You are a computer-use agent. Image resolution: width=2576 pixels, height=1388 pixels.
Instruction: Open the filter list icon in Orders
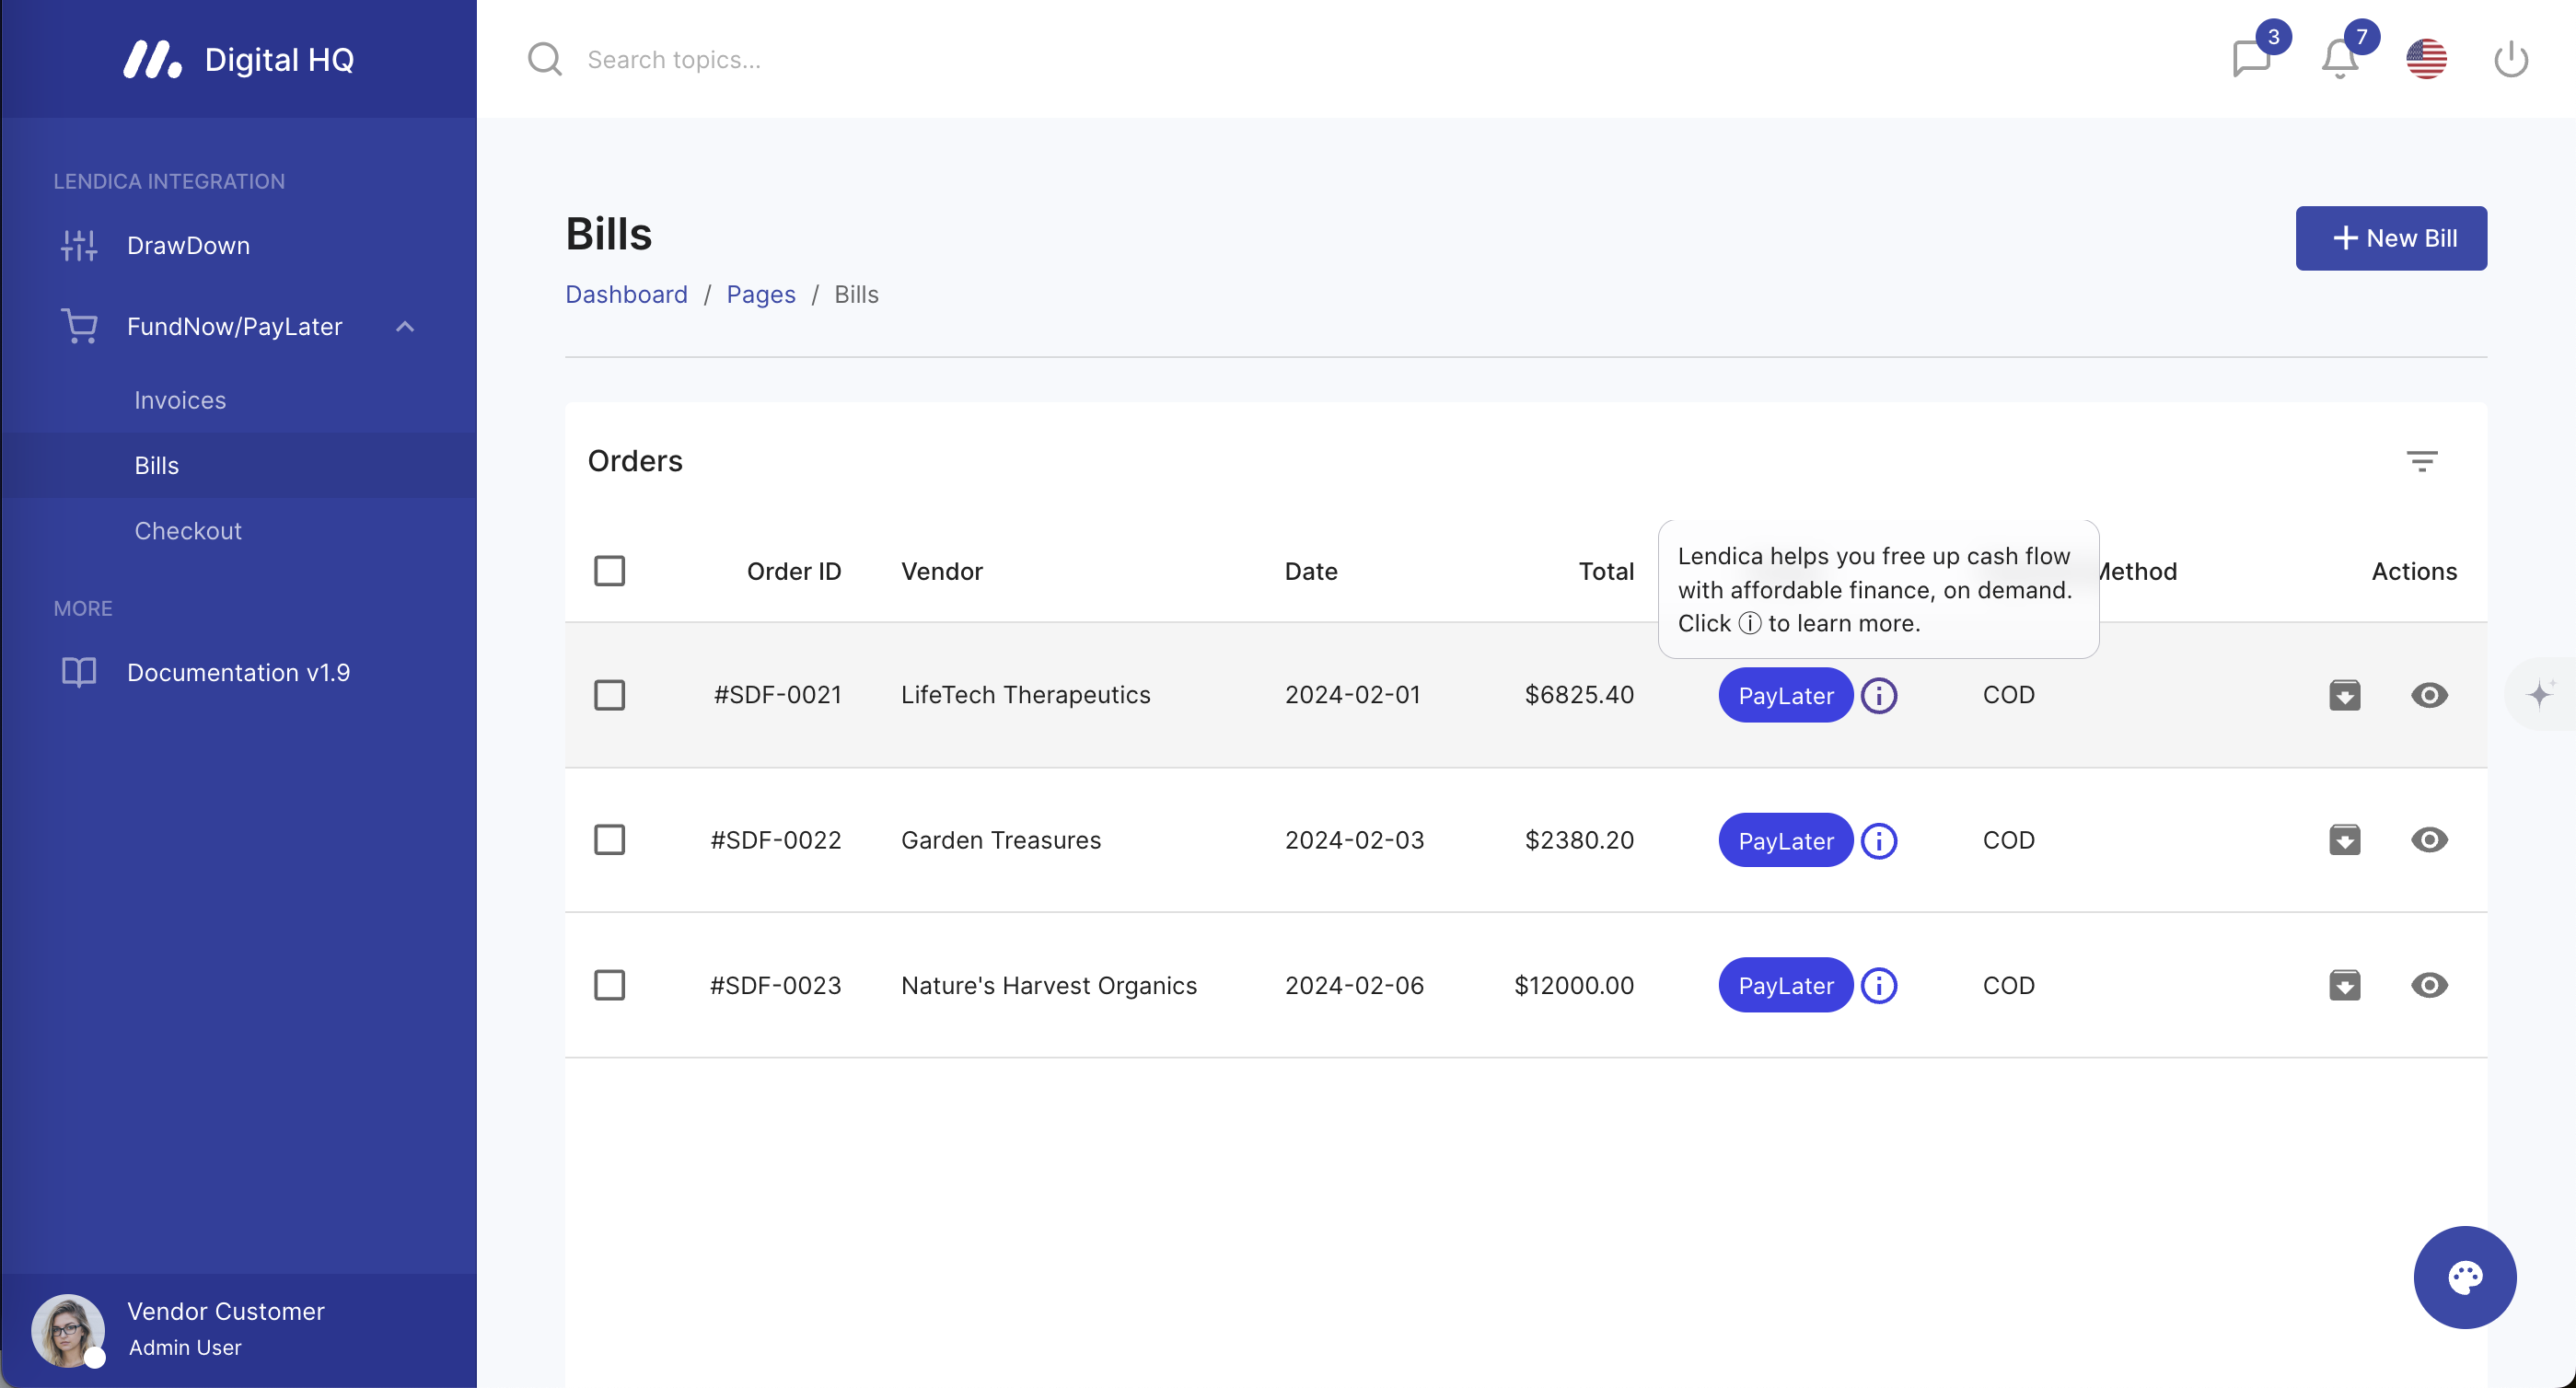(2421, 461)
